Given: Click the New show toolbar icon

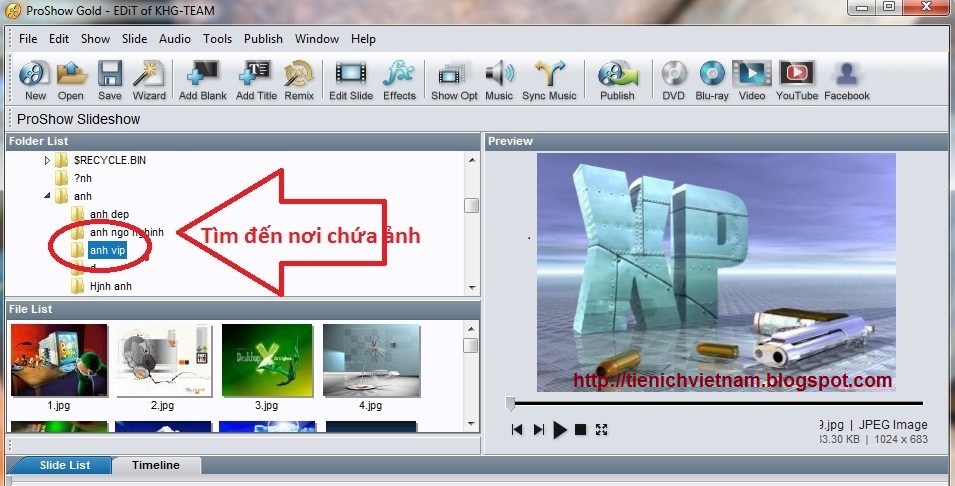Looking at the screenshot, I should click(35, 80).
